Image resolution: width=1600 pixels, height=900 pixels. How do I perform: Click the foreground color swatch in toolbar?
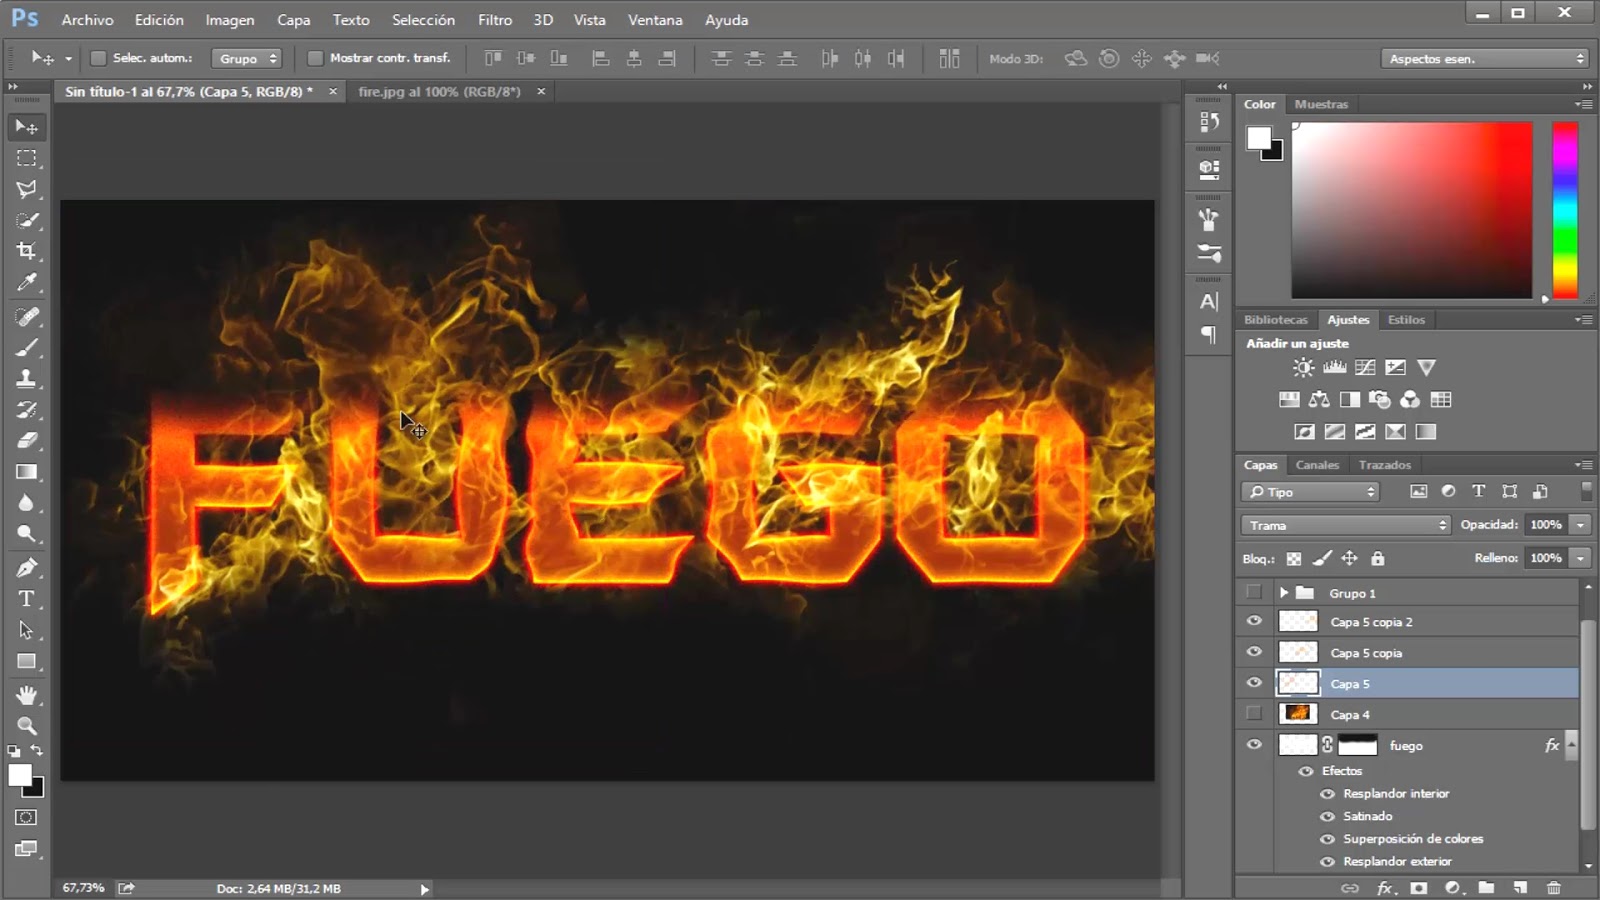click(19, 776)
